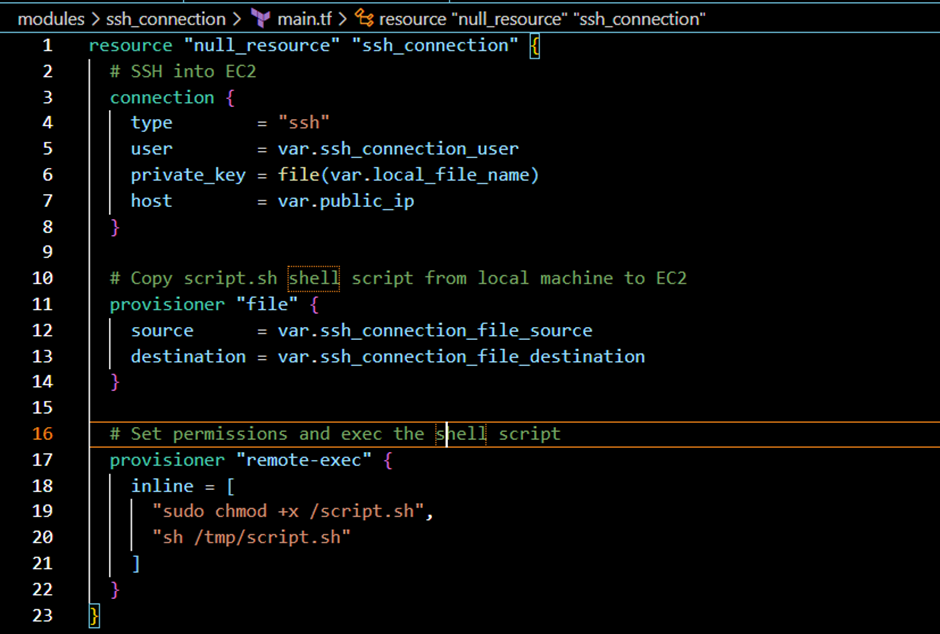Click the "sudo chmod +x /script.sh" string

click(292, 511)
